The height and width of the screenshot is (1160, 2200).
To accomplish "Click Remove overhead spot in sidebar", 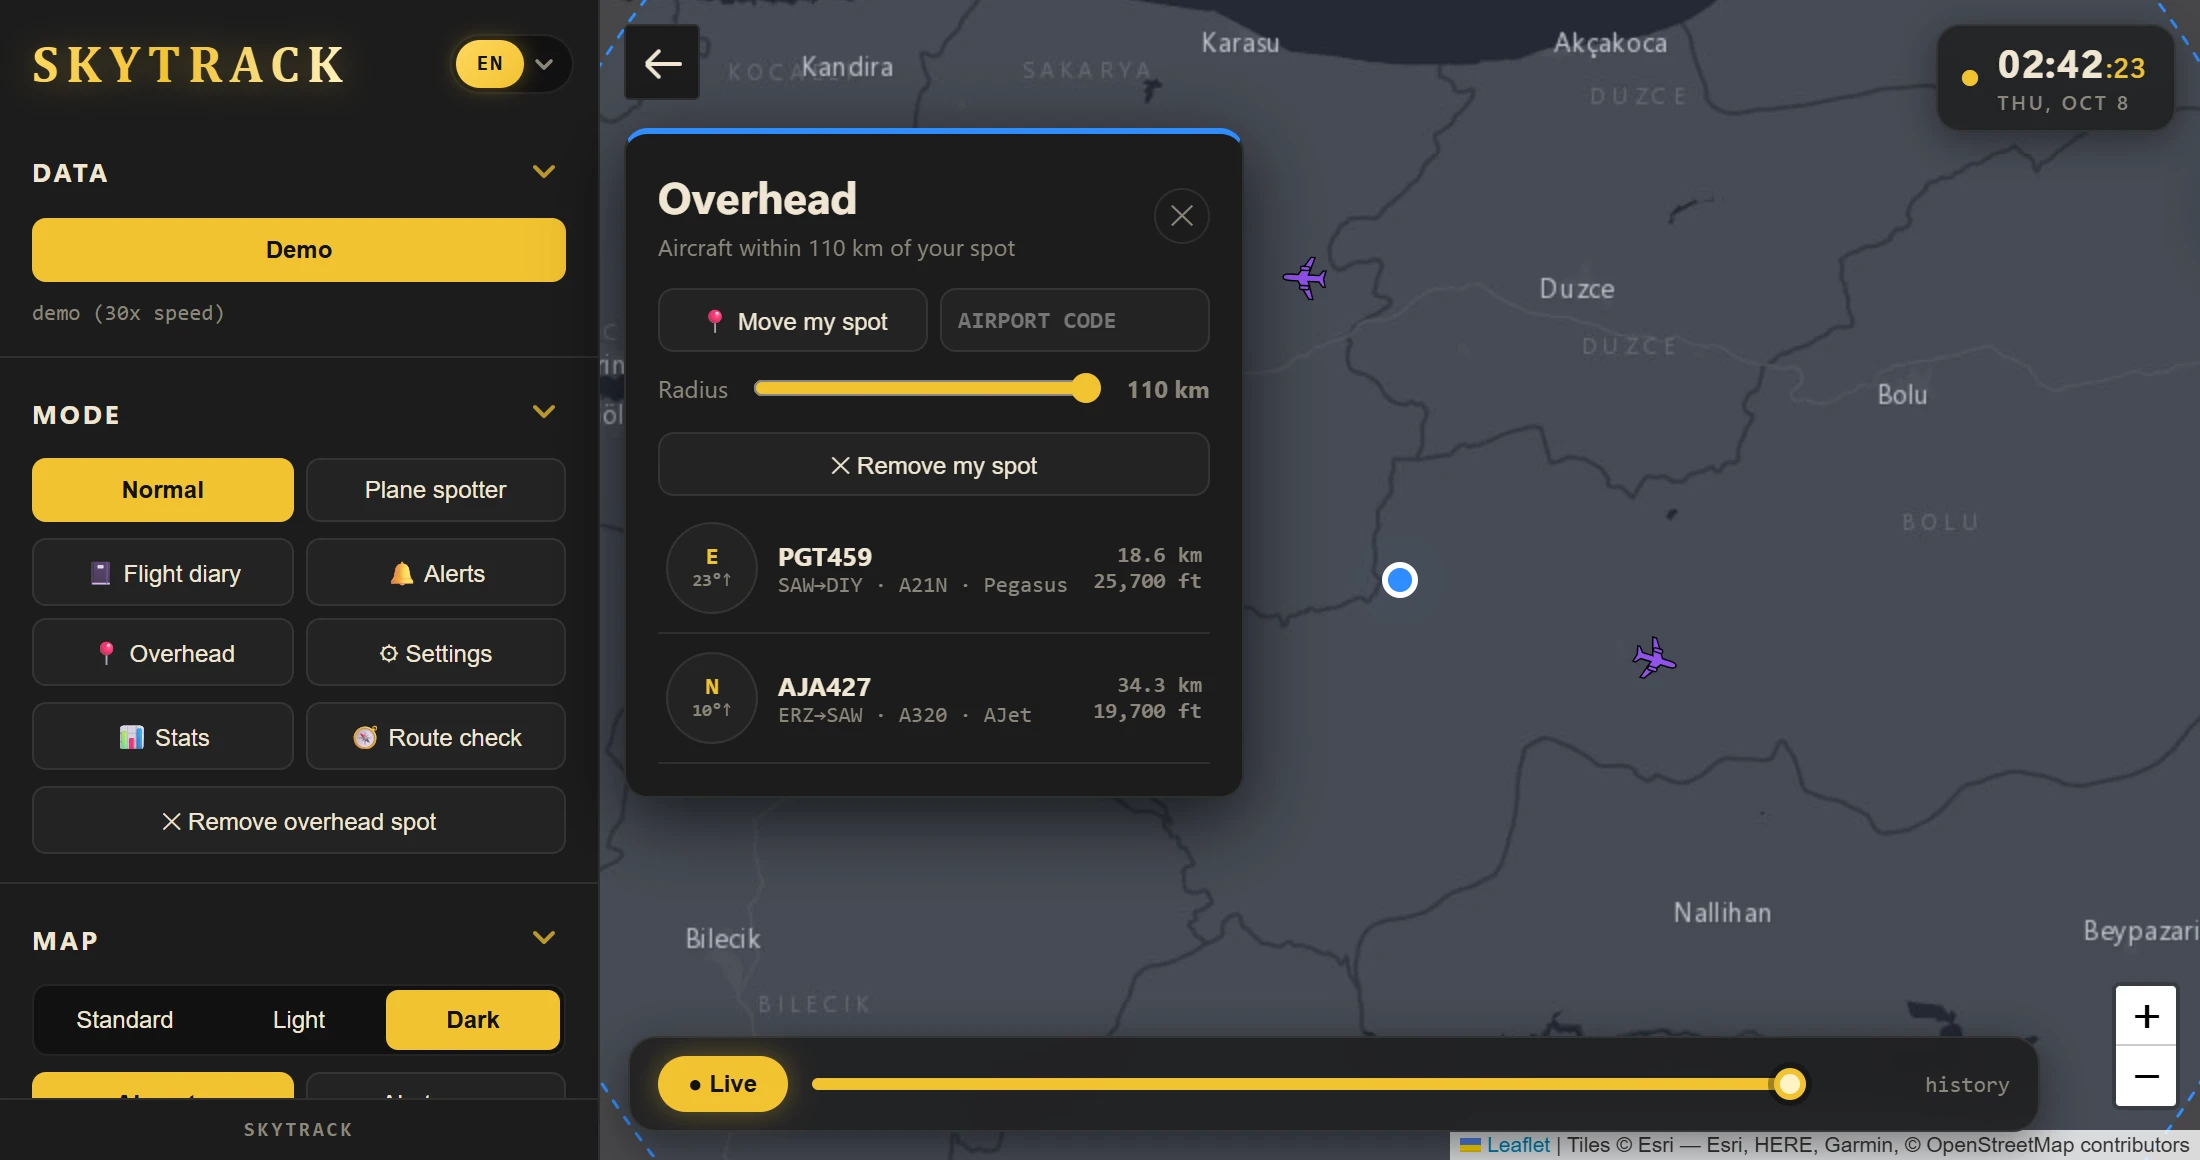I will (299, 821).
